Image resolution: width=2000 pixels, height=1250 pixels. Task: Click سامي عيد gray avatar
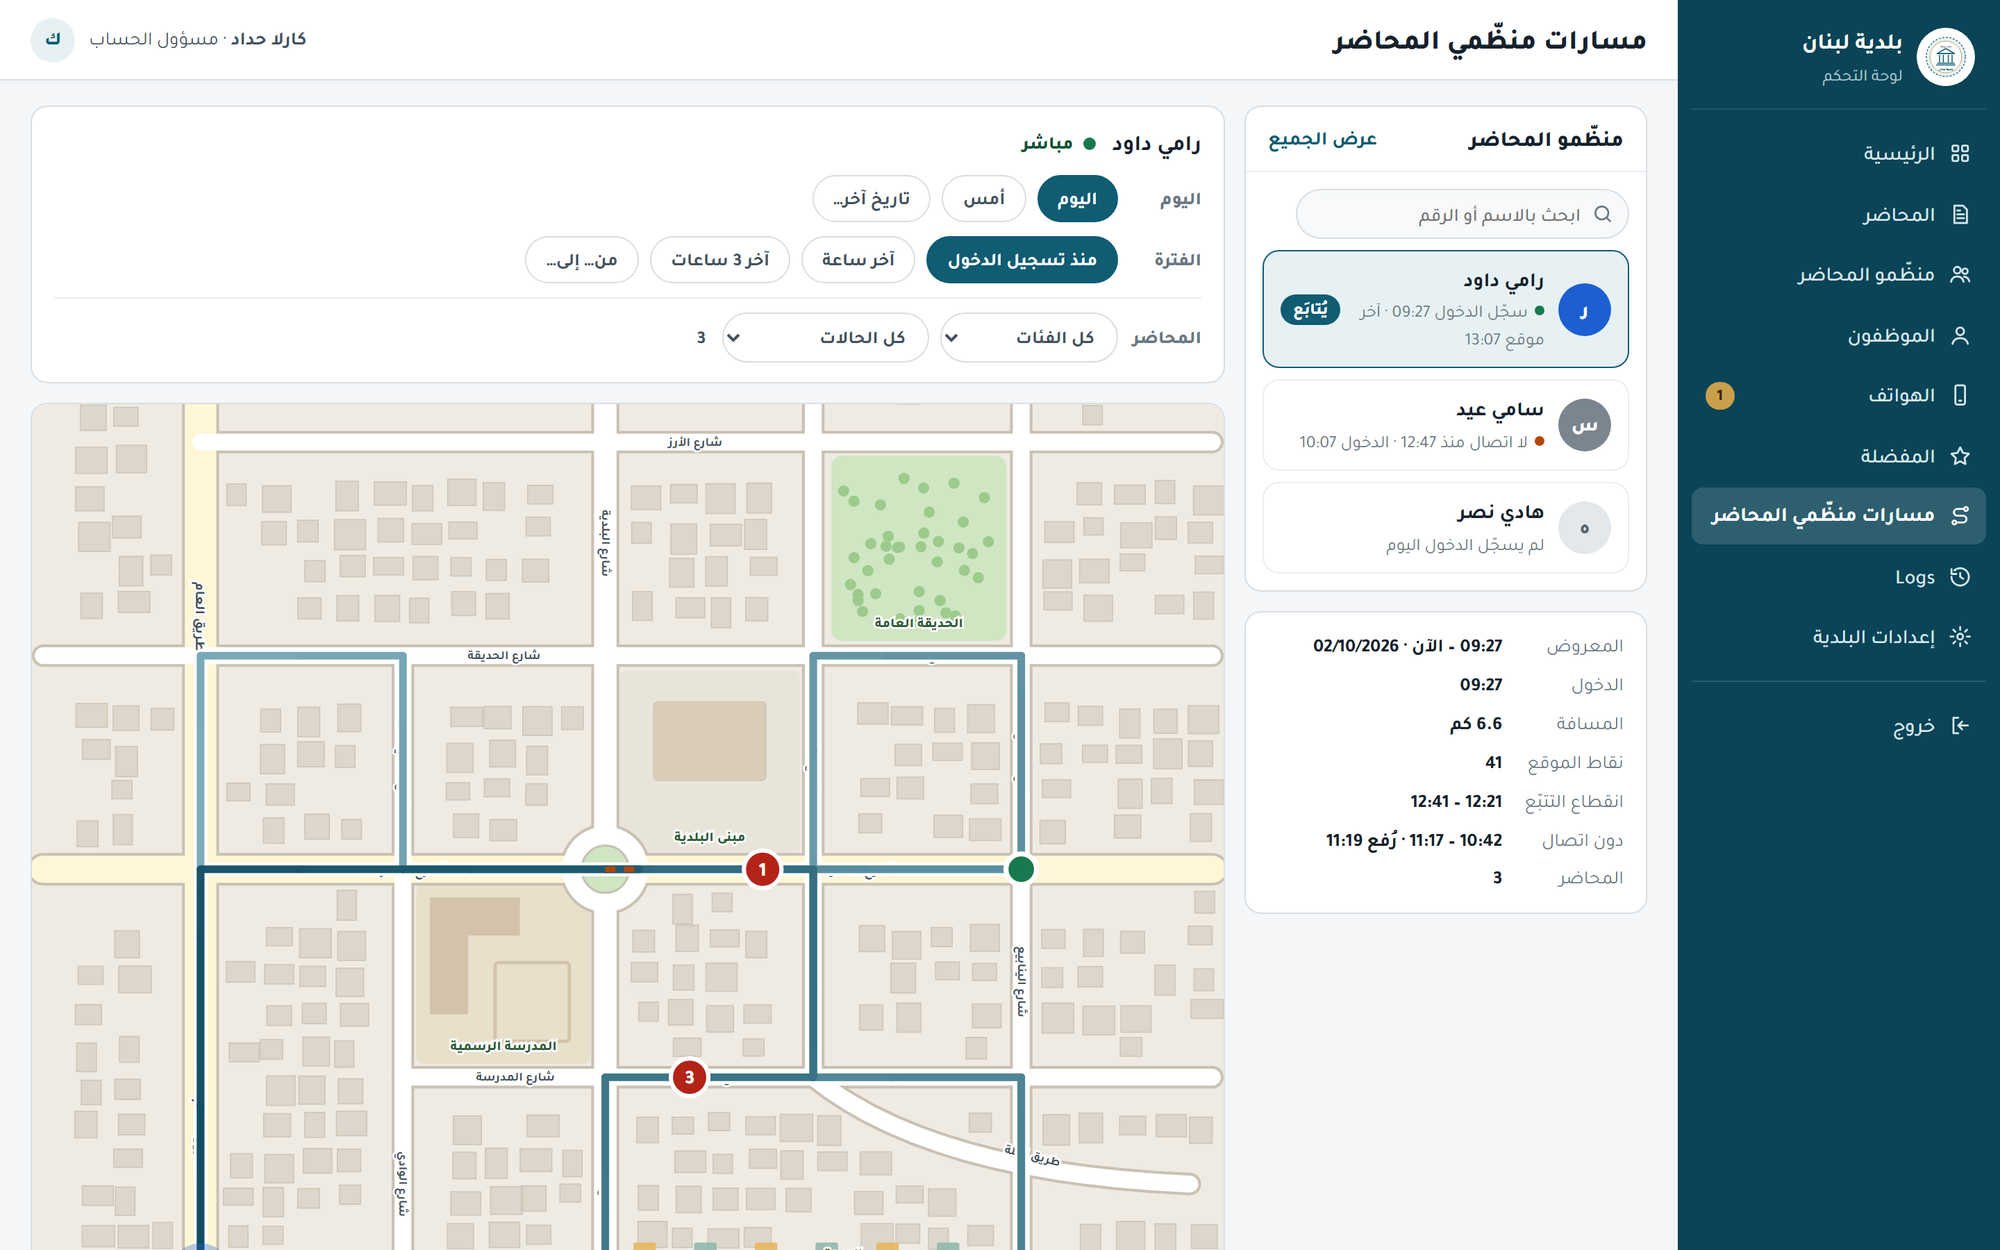pyautogui.click(x=1584, y=425)
